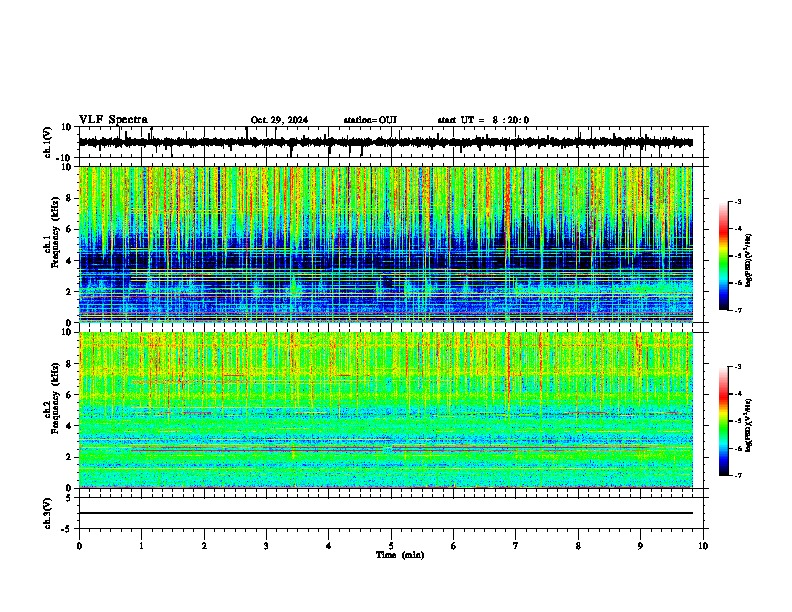Click the ch.2 spectrogram color bar

pos(724,421)
